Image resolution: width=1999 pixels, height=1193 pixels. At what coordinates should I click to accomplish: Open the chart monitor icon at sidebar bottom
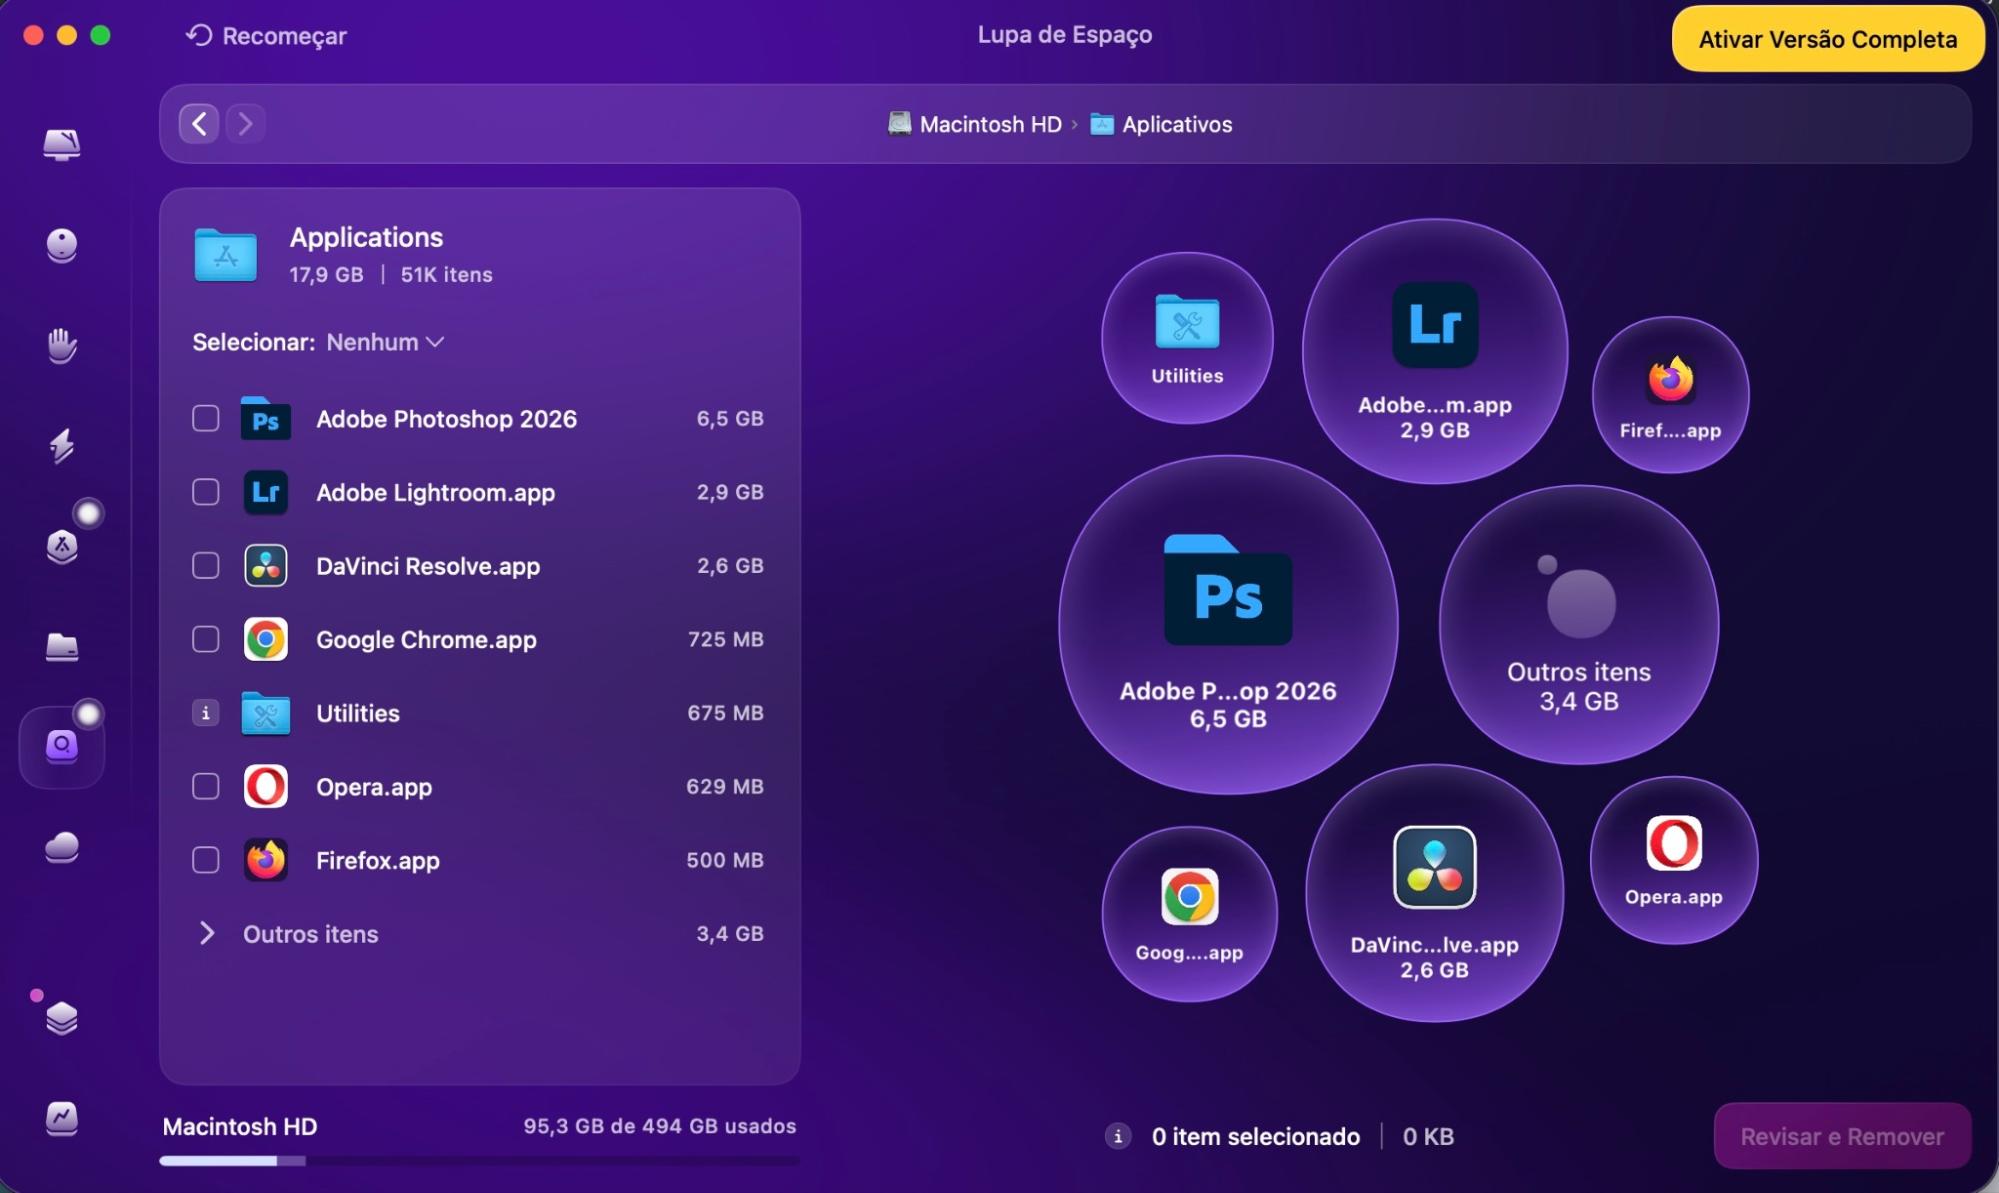tap(62, 1118)
